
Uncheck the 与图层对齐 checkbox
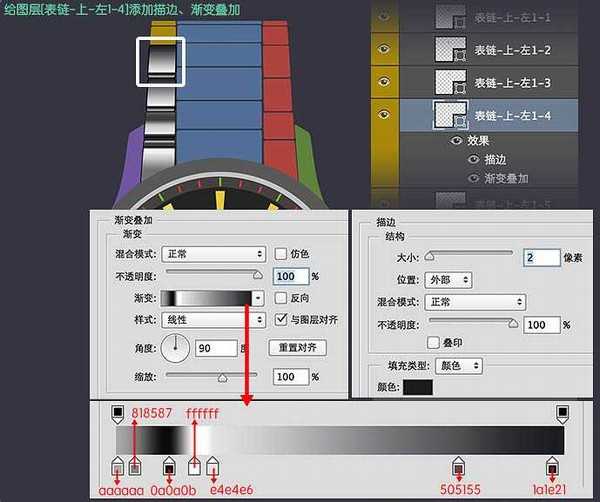coord(281,320)
